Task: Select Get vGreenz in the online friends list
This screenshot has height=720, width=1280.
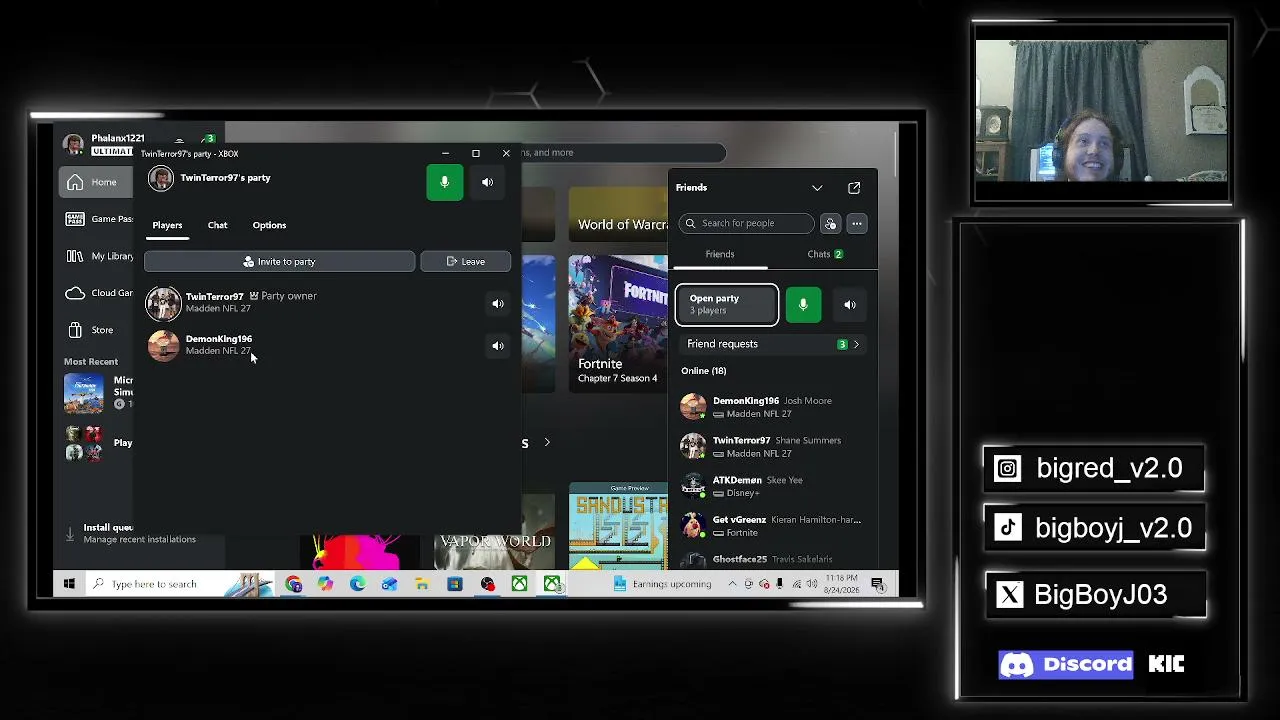Action: 772,526
